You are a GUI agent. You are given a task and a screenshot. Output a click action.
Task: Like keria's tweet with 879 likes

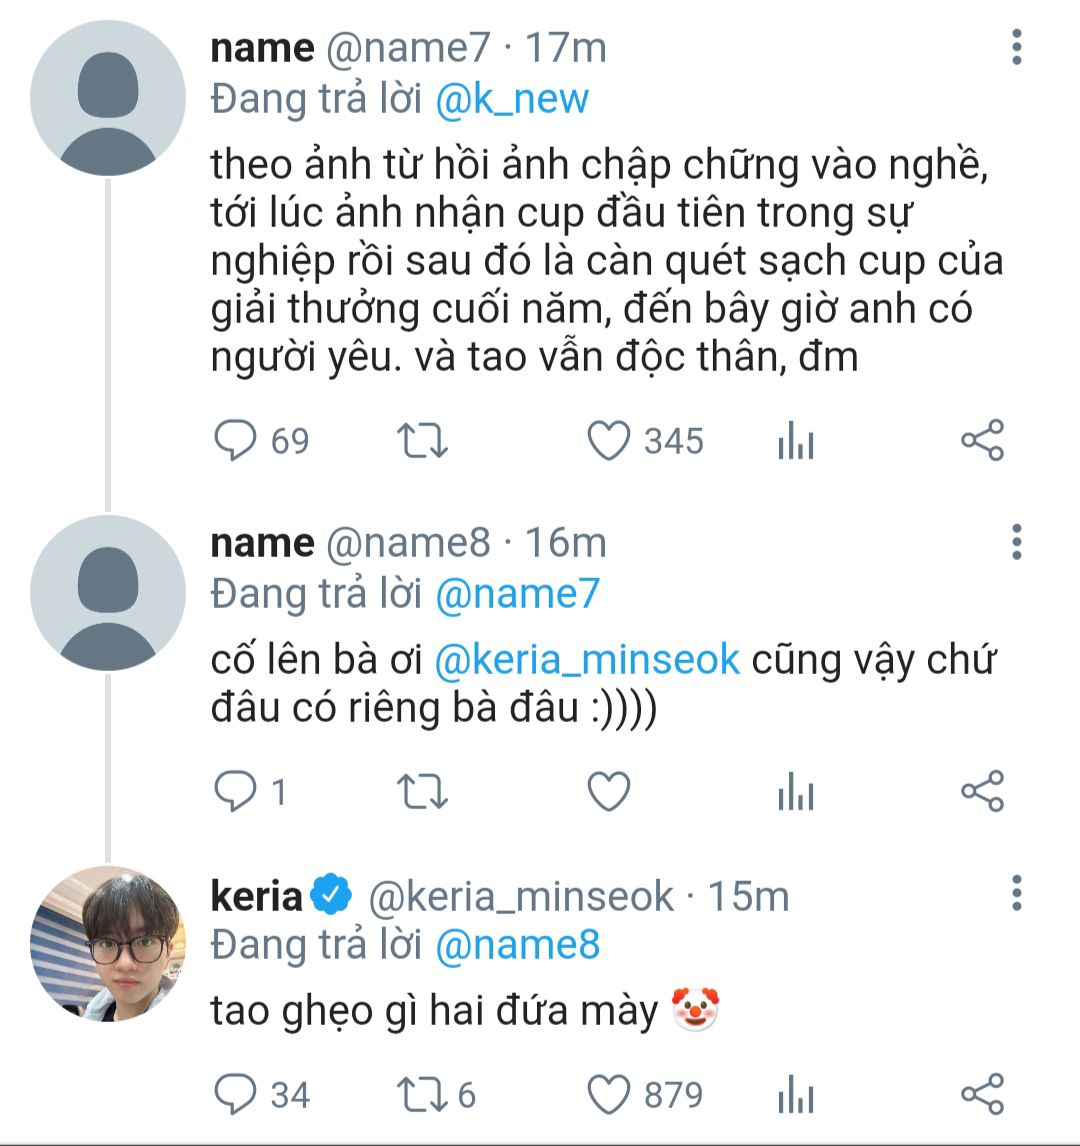608,1095
